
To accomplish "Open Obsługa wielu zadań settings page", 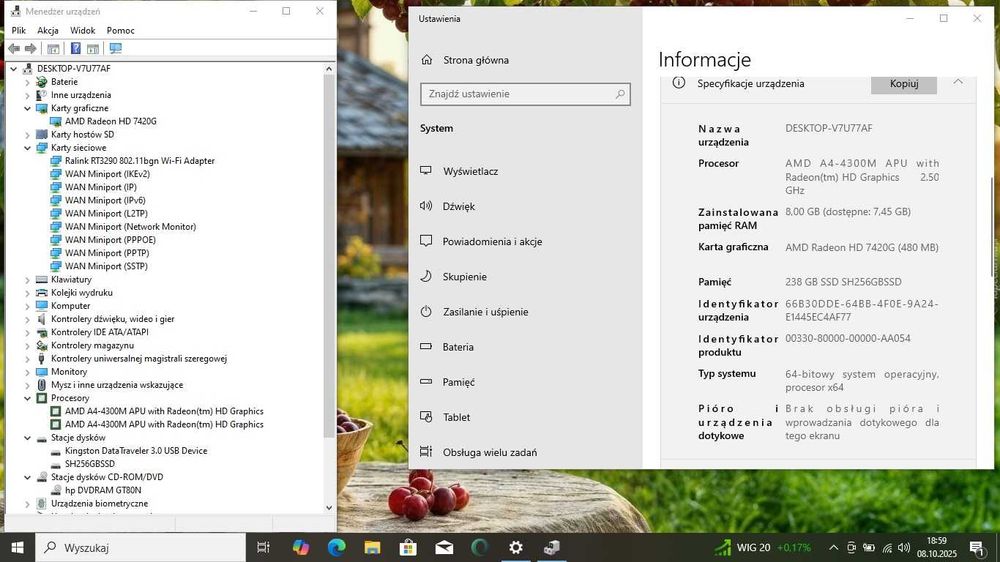I will 490,452.
